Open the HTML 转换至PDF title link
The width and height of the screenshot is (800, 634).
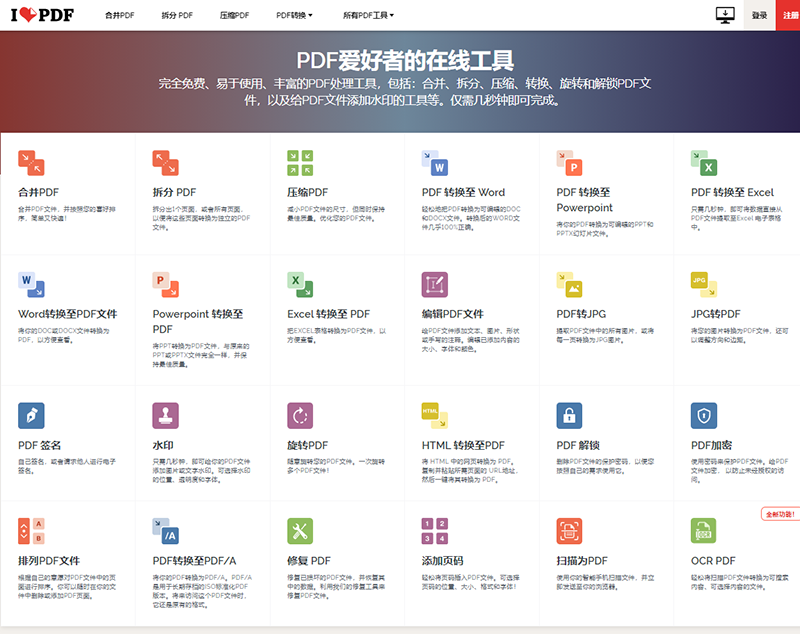pyautogui.click(x=463, y=445)
